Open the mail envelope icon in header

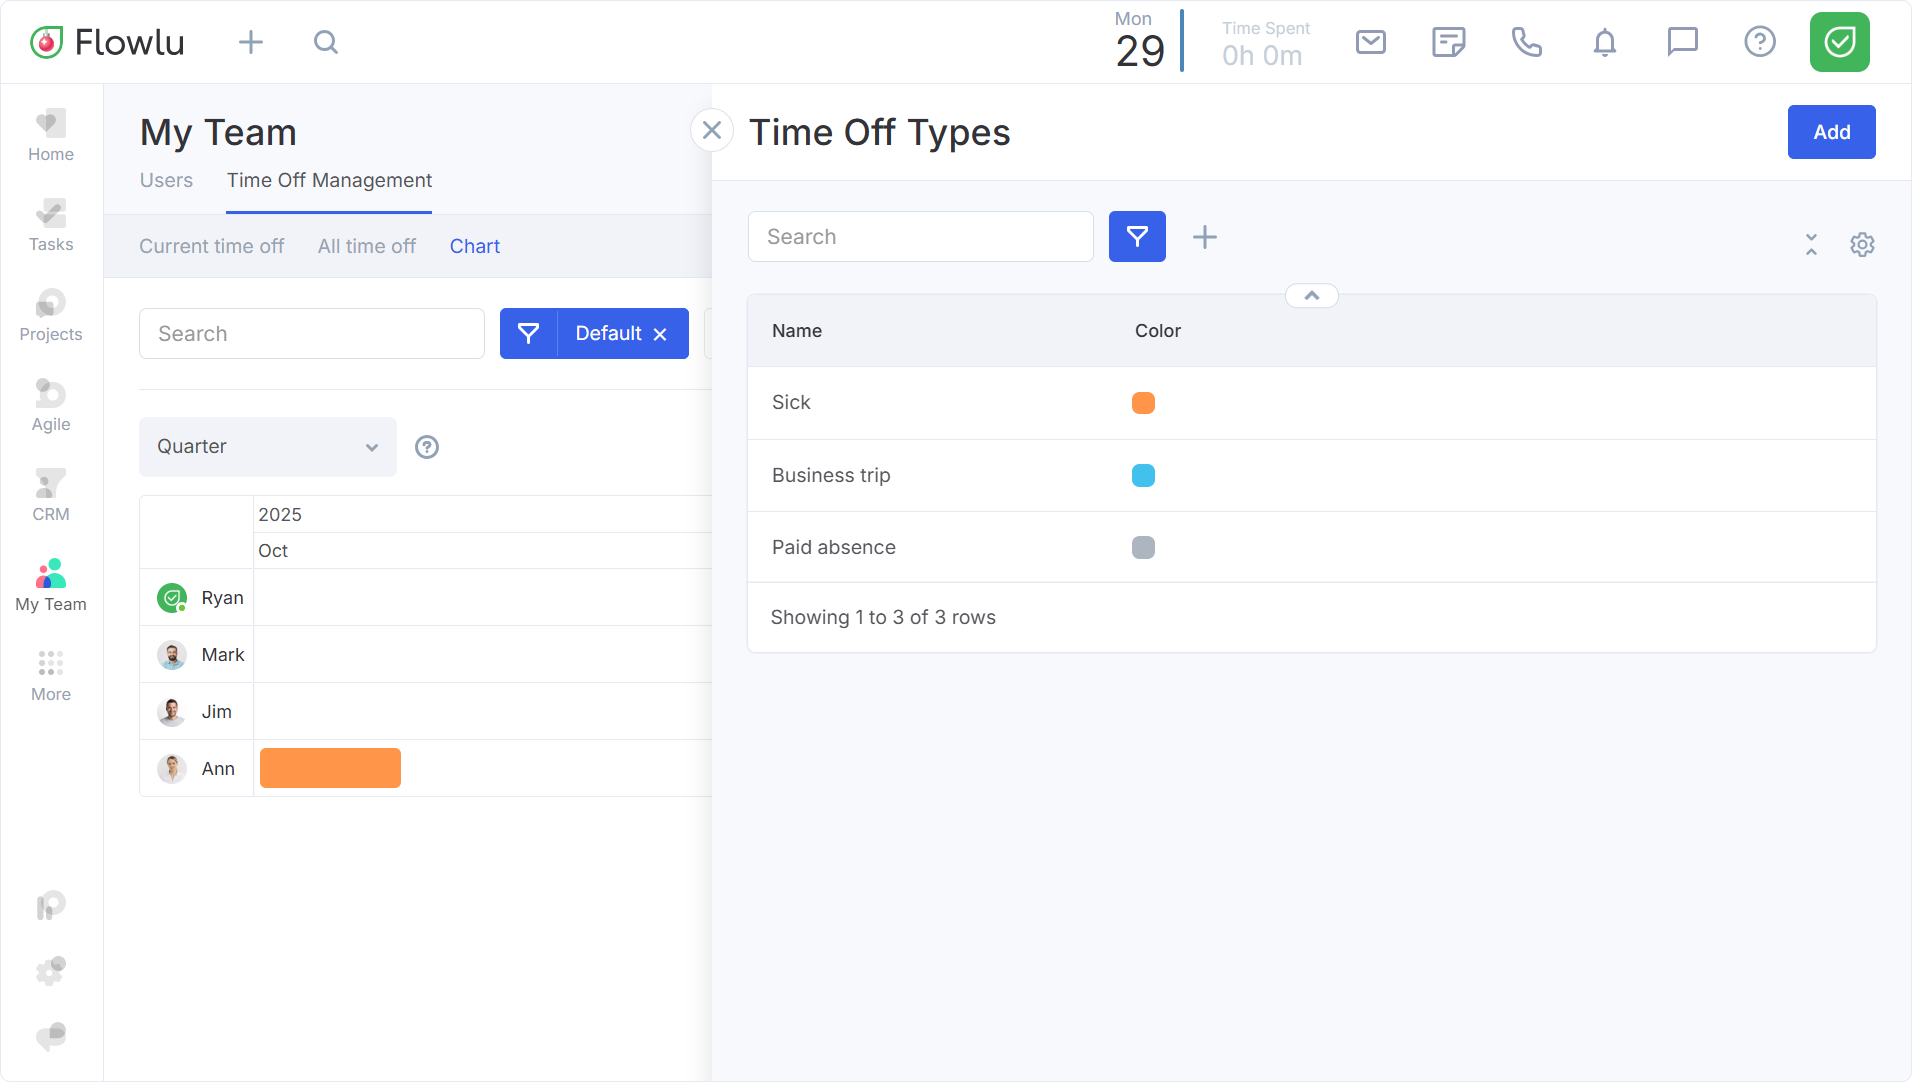pyautogui.click(x=1370, y=42)
